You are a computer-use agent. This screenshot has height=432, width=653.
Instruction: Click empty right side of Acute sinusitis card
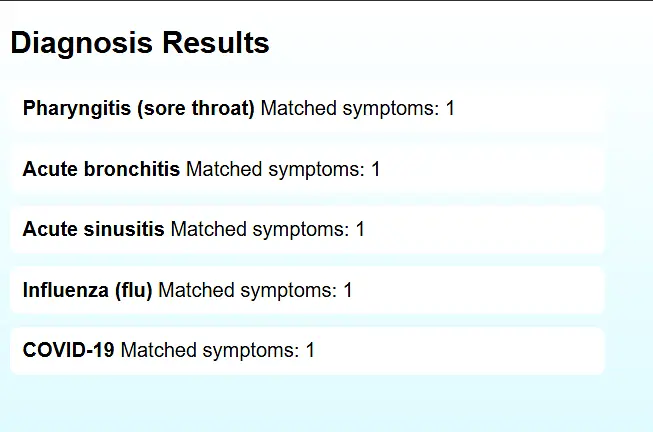(500, 230)
